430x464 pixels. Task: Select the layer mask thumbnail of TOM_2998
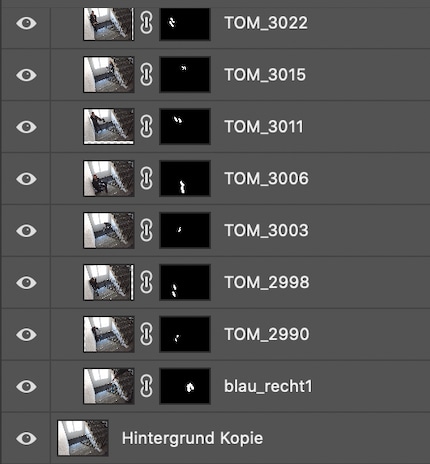coord(185,282)
